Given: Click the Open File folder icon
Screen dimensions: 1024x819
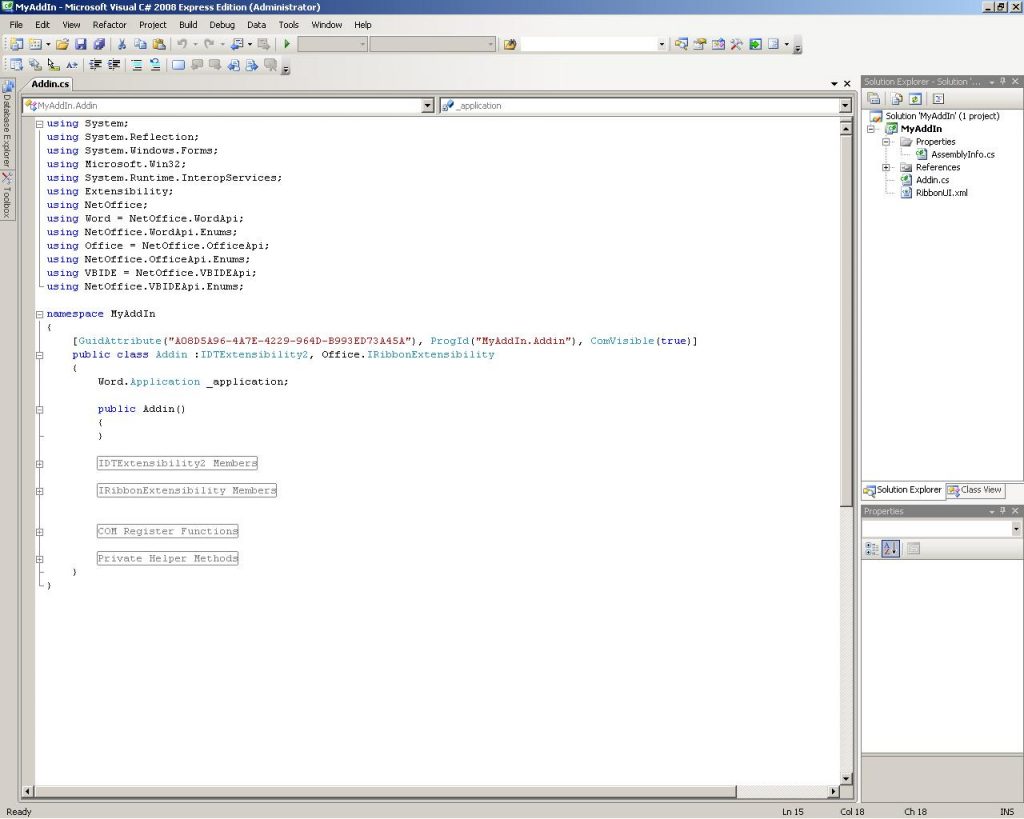Looking at the screenshot, I should click(x=62, y=44).
